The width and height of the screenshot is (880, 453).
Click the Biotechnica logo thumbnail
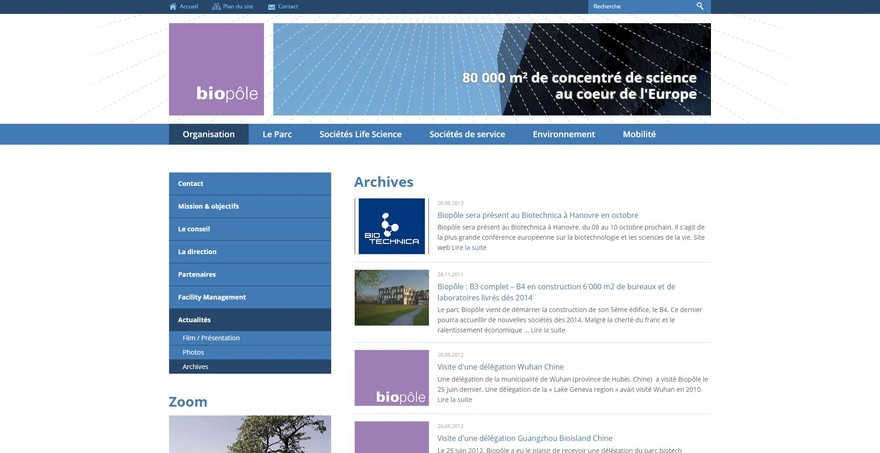pyautogui.click(x=392, y=226)
